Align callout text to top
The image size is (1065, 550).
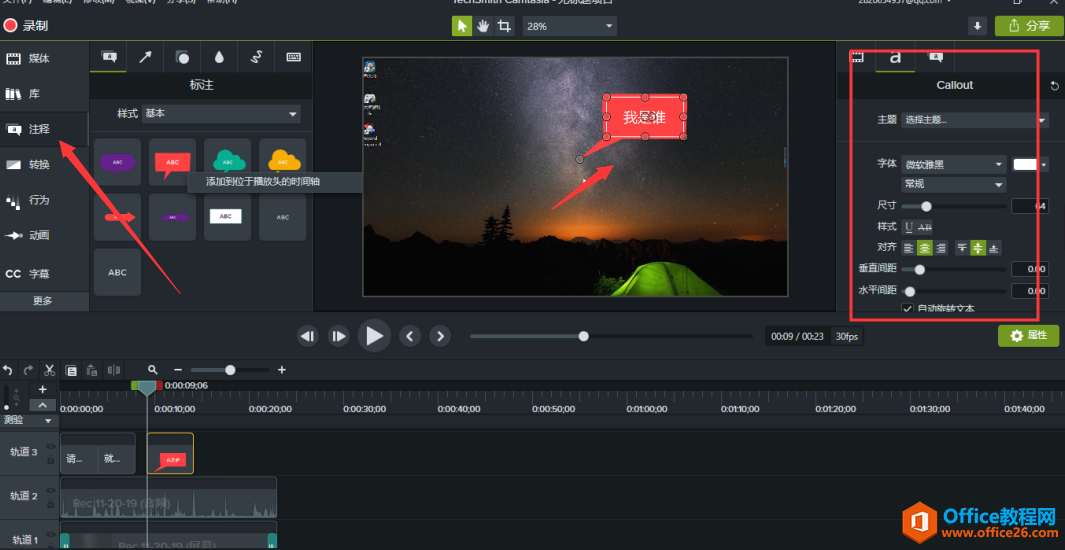(x=962, y=249)
